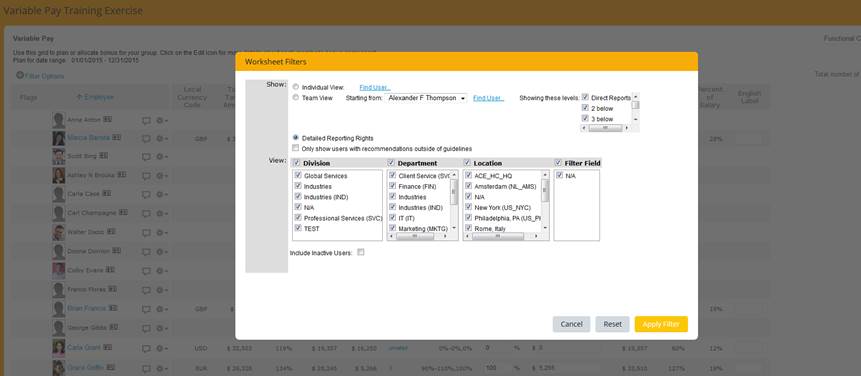Click Find User link next to Individual View
The height and width of the screenshot is (376, 861).
(x=375, y=87)
